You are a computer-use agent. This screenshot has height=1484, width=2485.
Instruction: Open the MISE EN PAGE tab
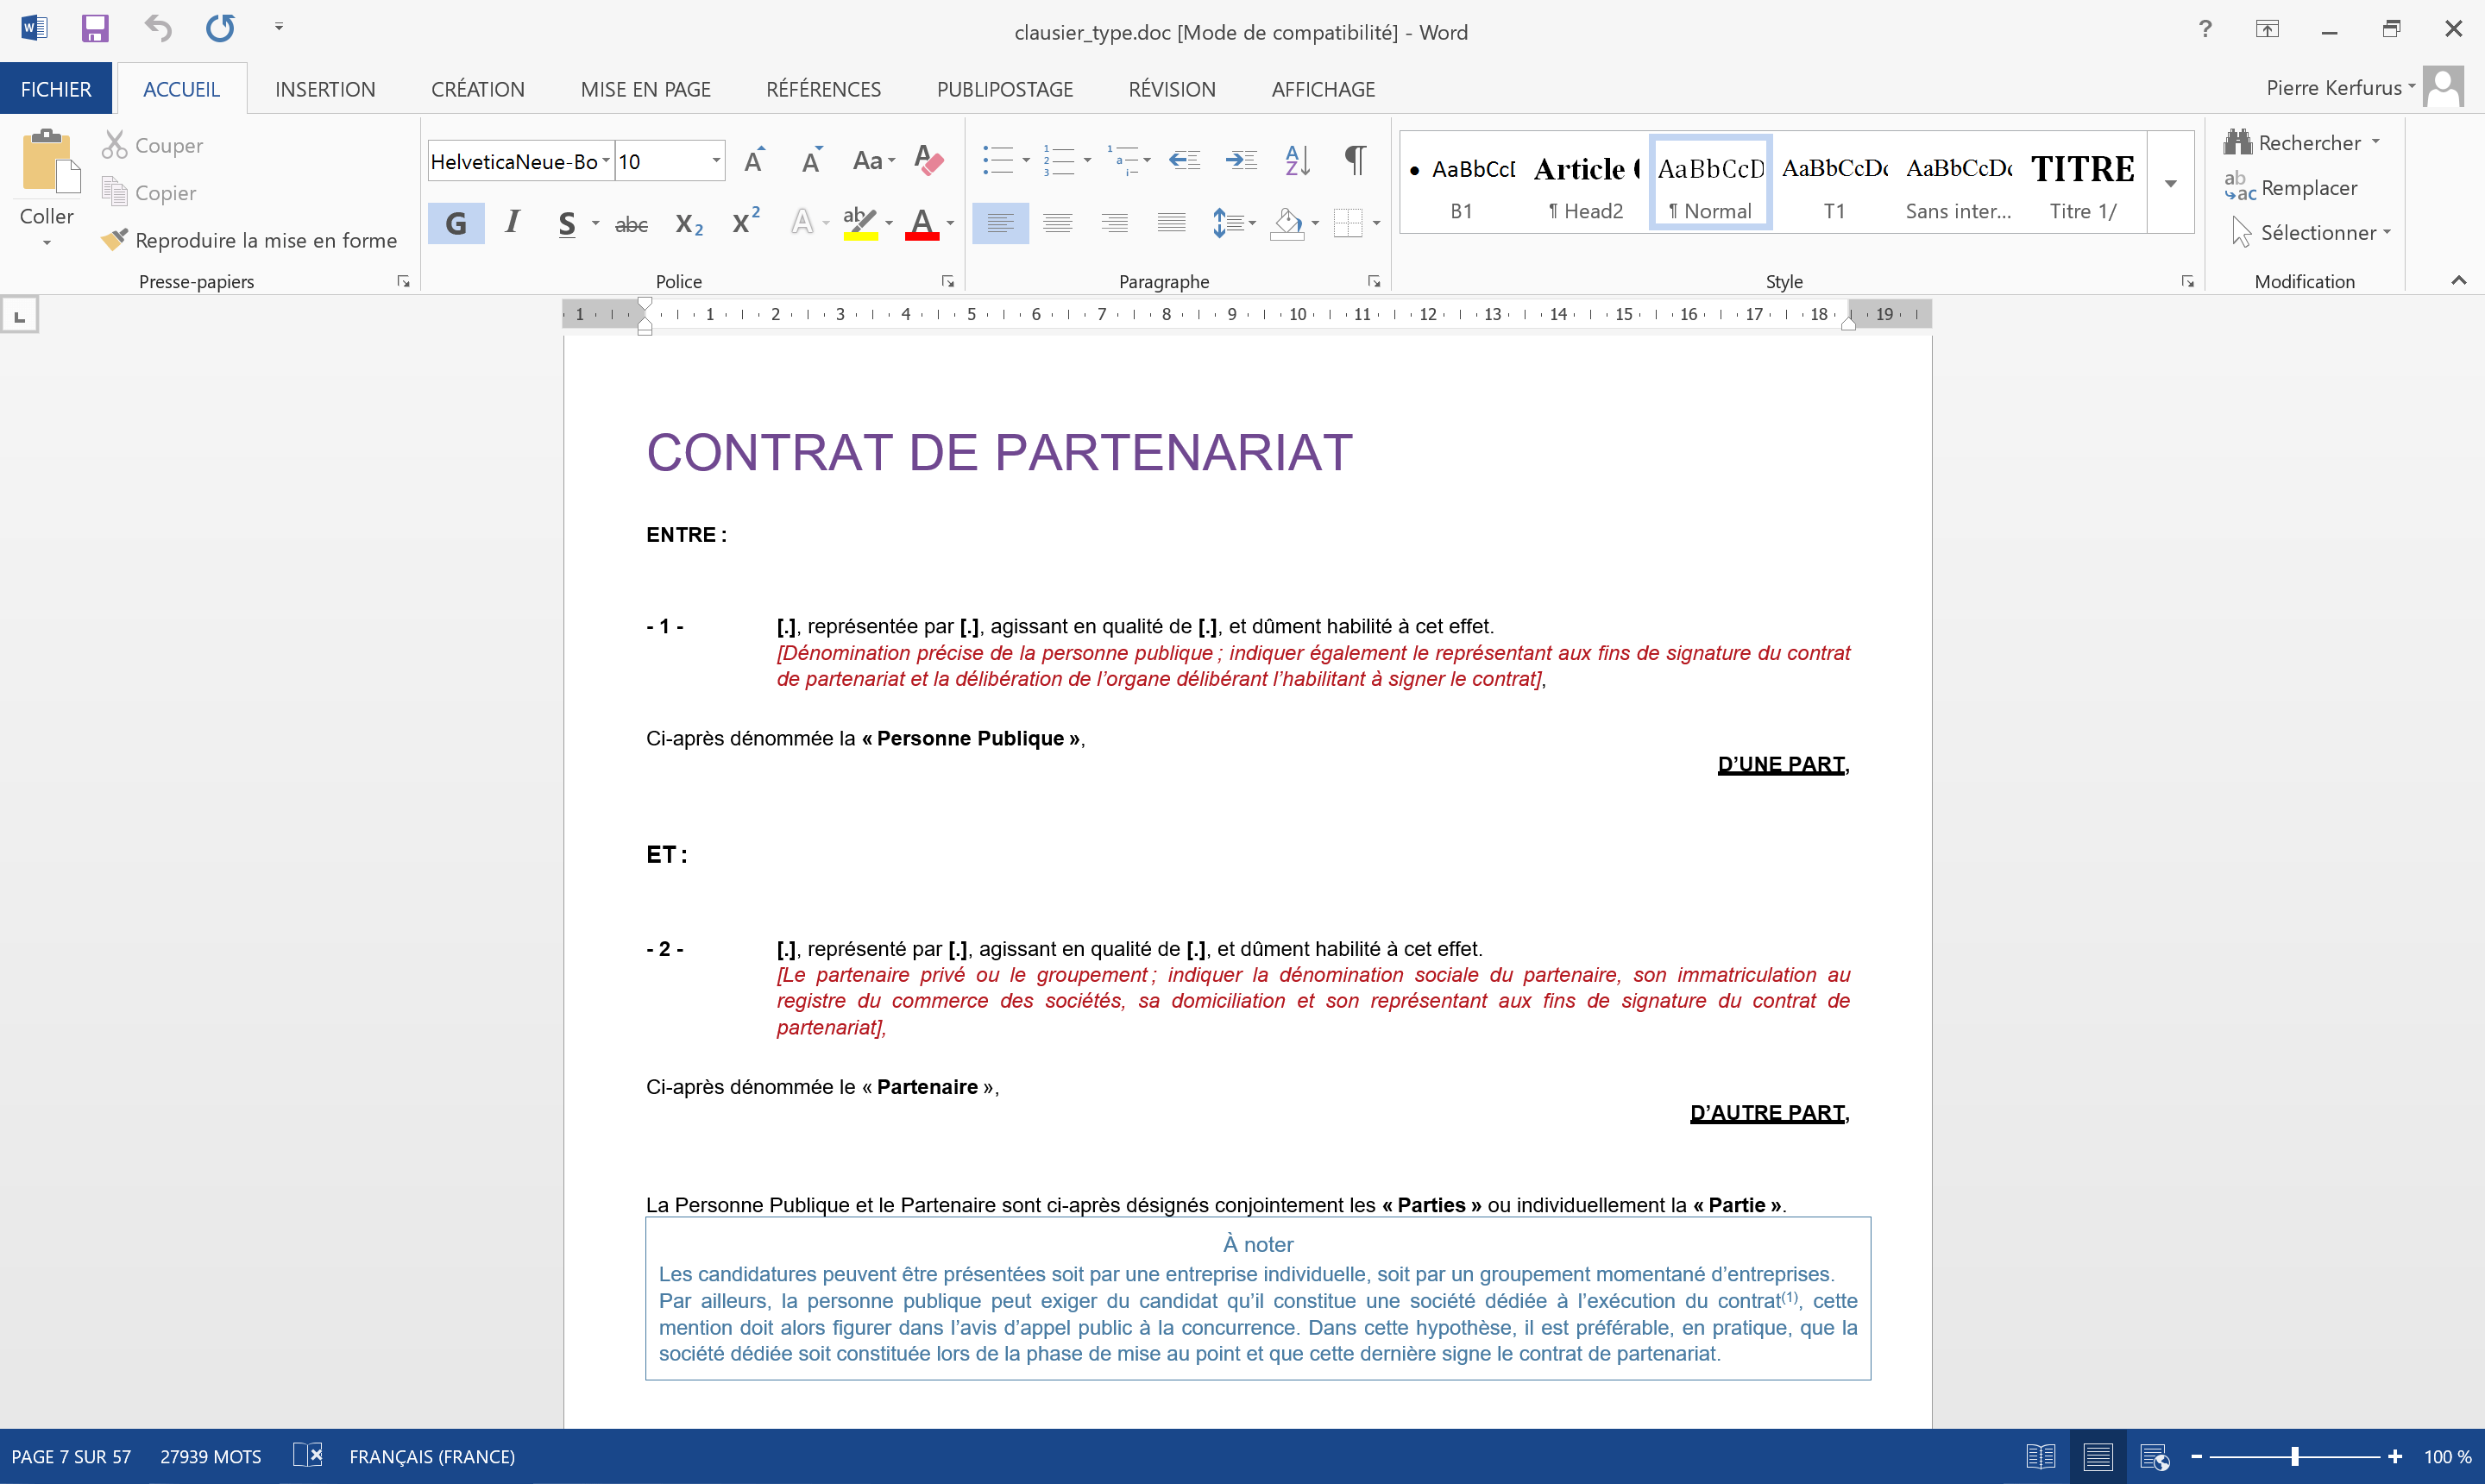point(645,89)
